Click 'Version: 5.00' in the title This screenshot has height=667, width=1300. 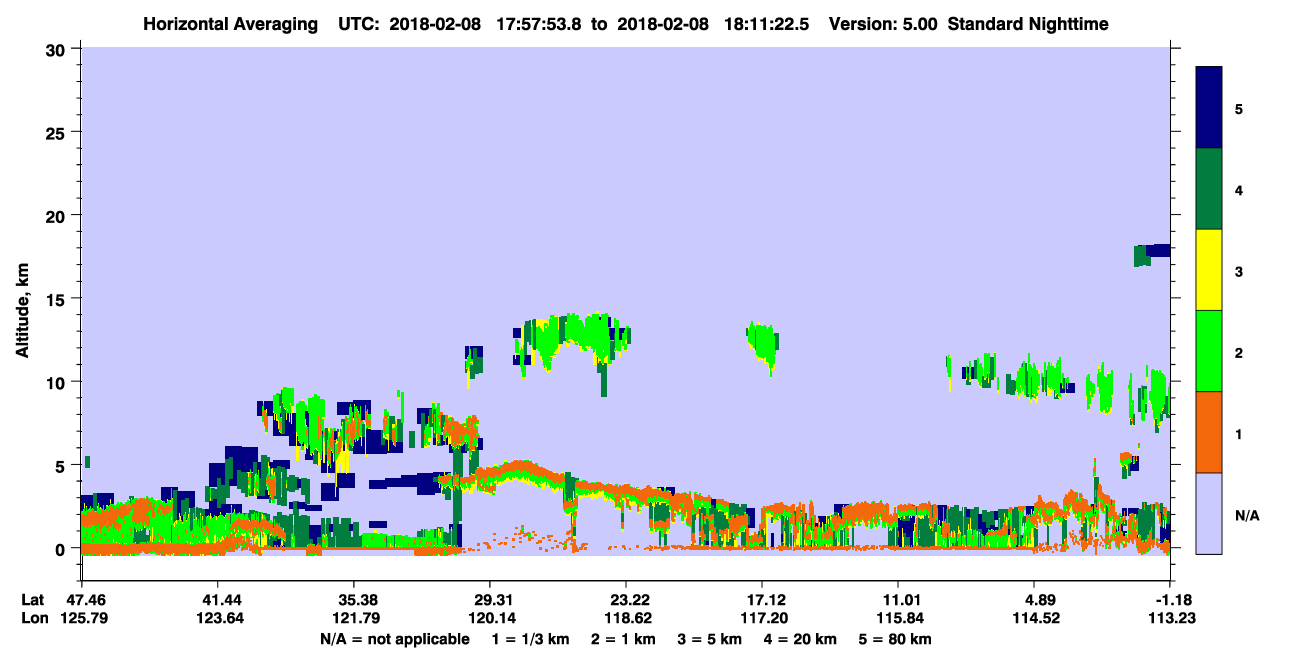(x=884, y=23)
